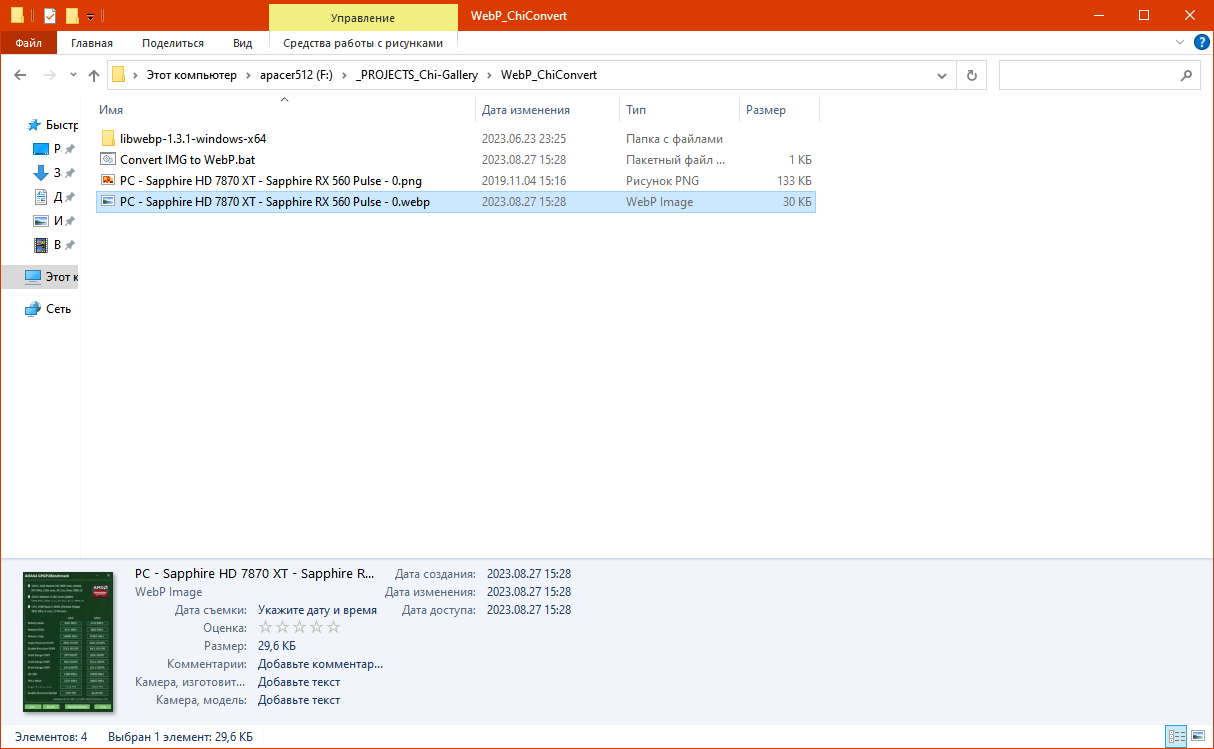Set rating to five stars in details pane
Image resolution: width=1214 pixels, height=749 pixels.
coord(334,627)
